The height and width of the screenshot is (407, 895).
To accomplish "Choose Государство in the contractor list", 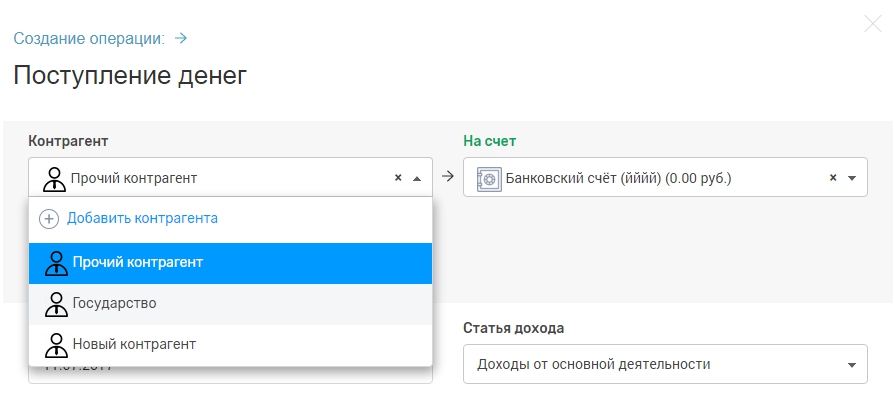I will 114,303.
